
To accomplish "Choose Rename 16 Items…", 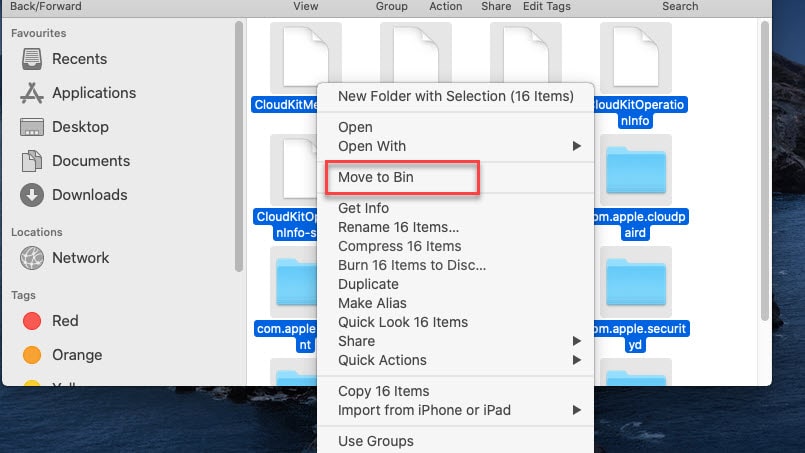I will click(455, 227).
